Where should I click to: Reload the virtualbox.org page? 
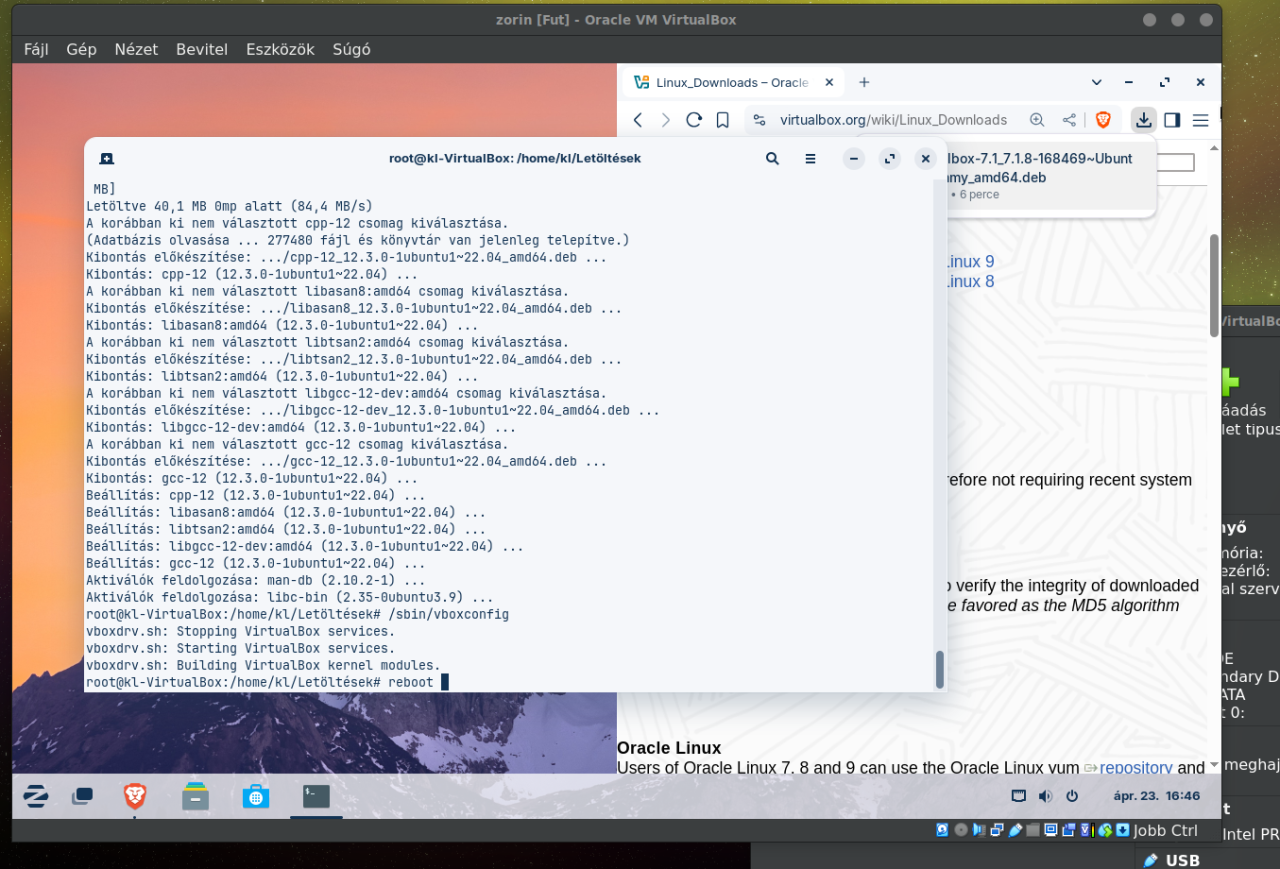tap(694, 120)
